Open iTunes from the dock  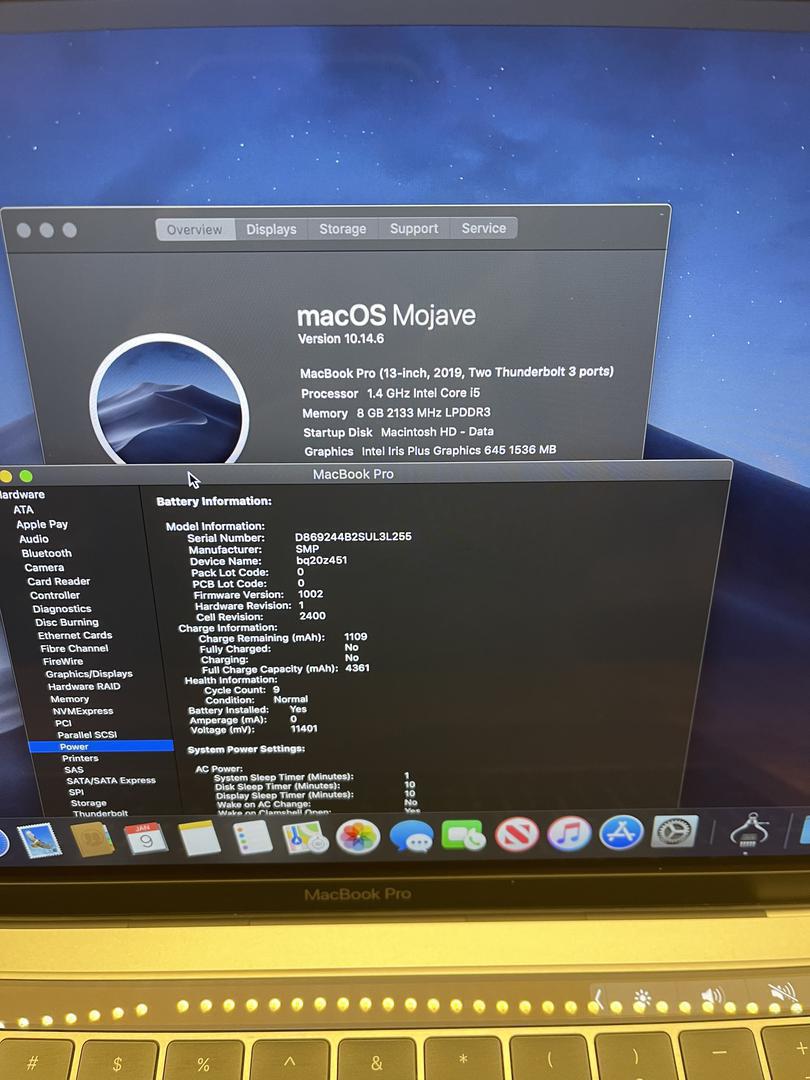(569, 833)
